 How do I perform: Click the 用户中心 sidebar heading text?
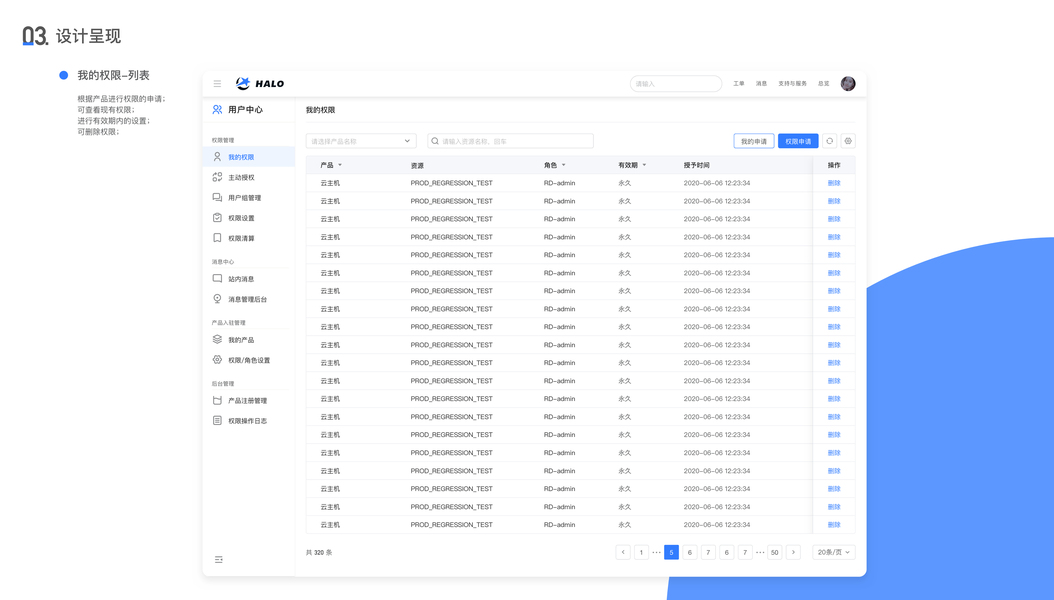[245, 110]
